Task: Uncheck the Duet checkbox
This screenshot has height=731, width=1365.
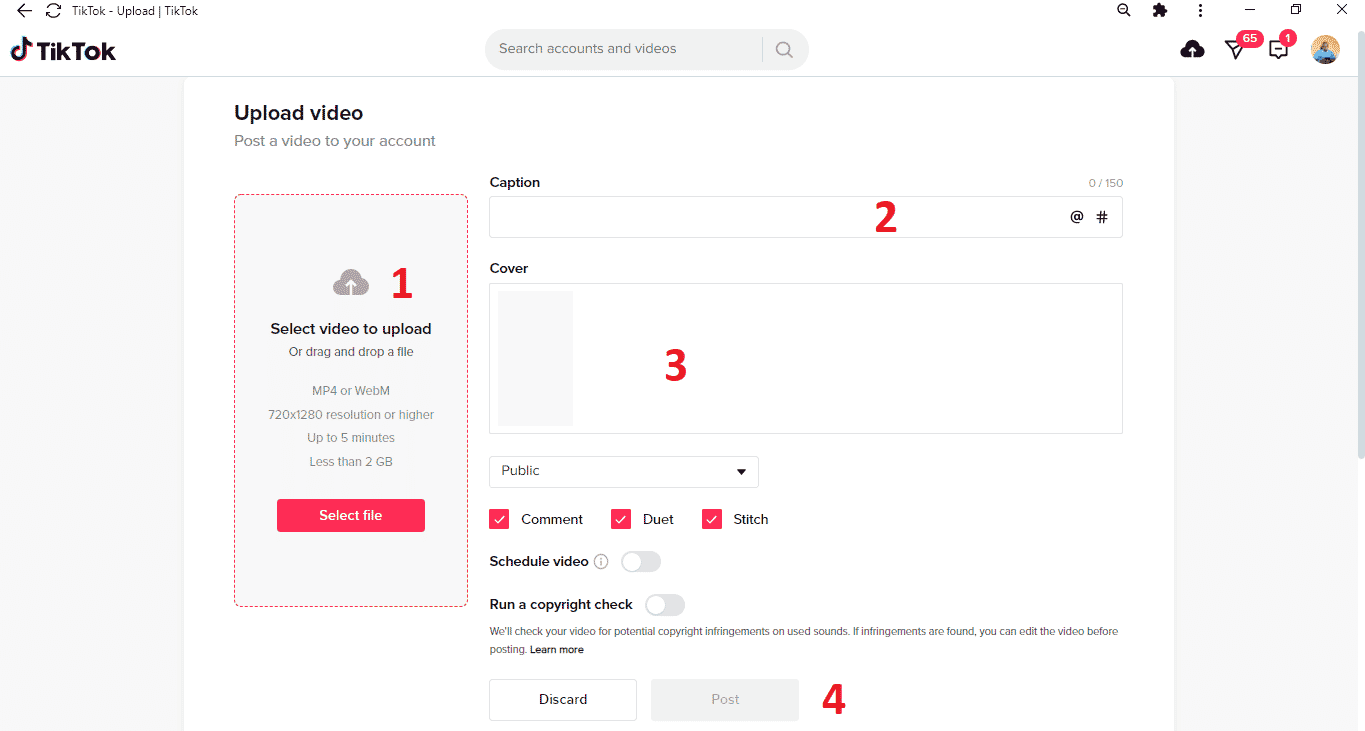Action: point(621,519)
